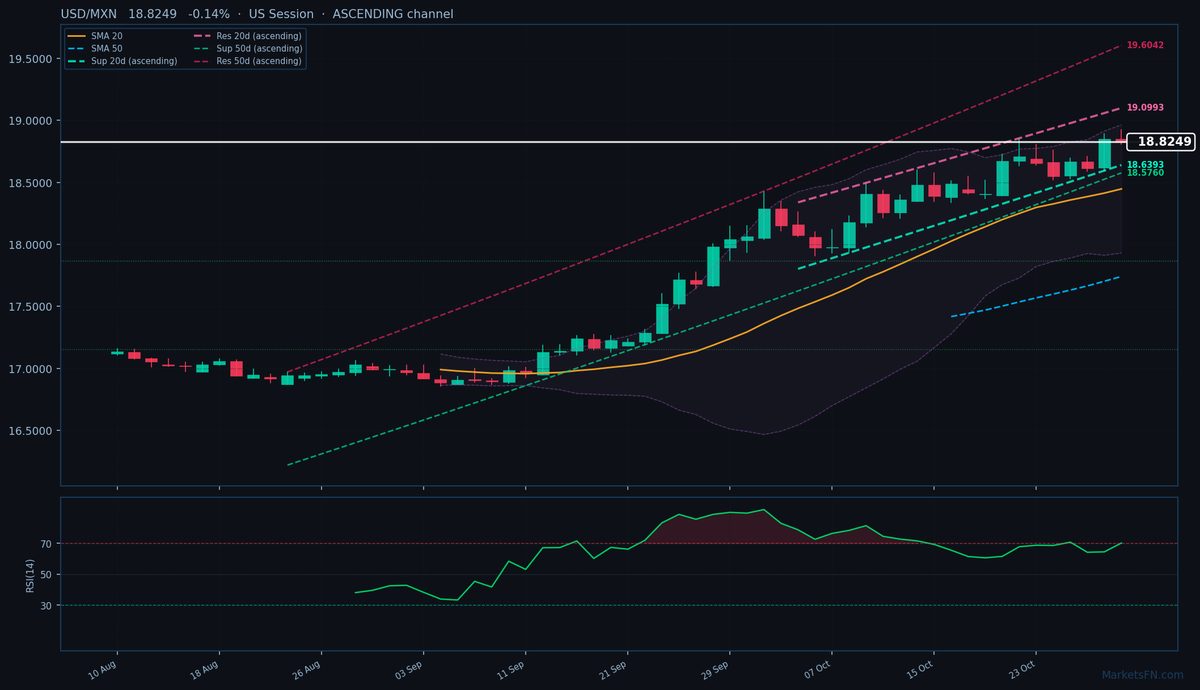Image resolution: width=1200 pixels, height=690 pixels.
Task: Click the 19.0000 price axis tick
Action: pyautogui.click(x=30, y=121)
